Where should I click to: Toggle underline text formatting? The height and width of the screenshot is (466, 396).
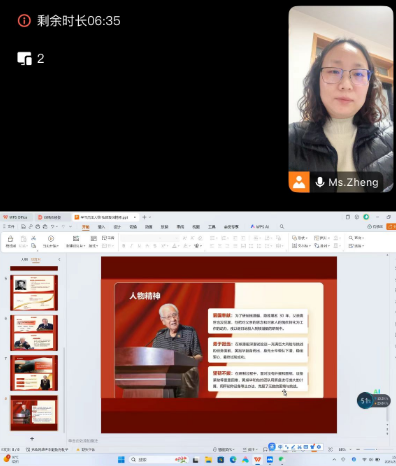click(139, 246)
